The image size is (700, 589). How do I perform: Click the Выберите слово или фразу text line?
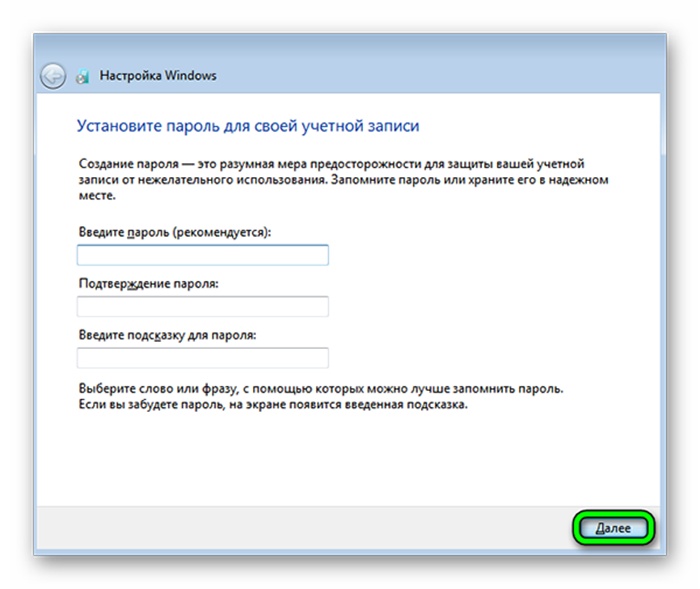[x=320, y=387]
